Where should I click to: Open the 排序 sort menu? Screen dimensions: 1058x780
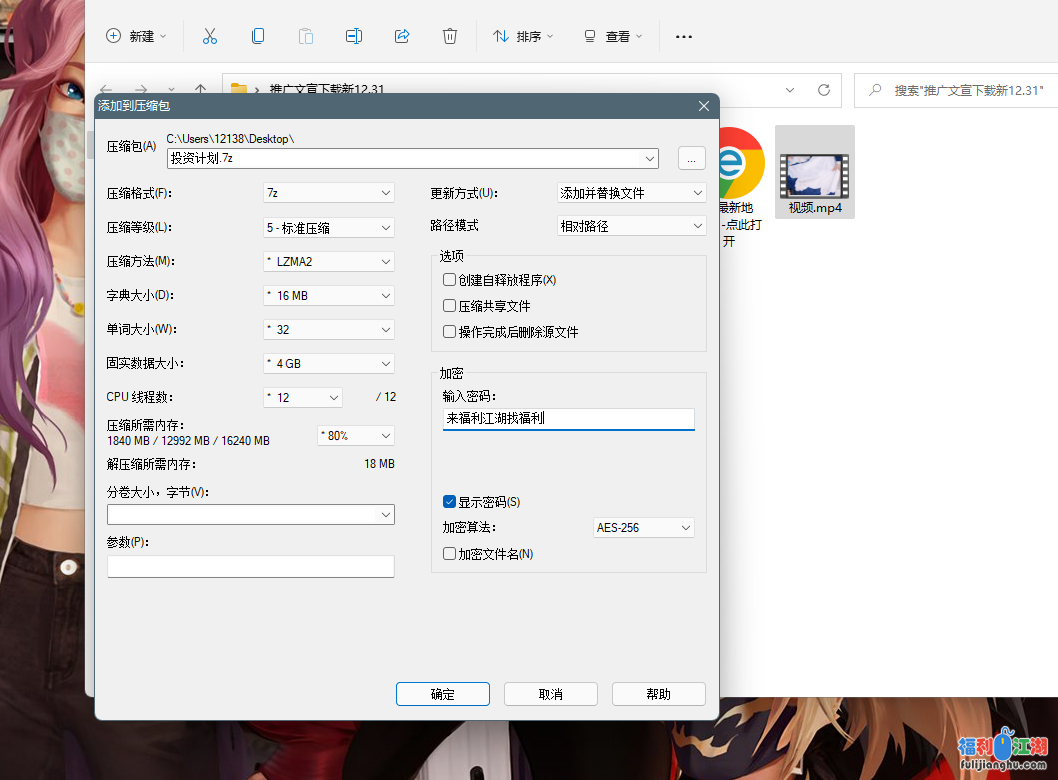[x=523, y=36]
